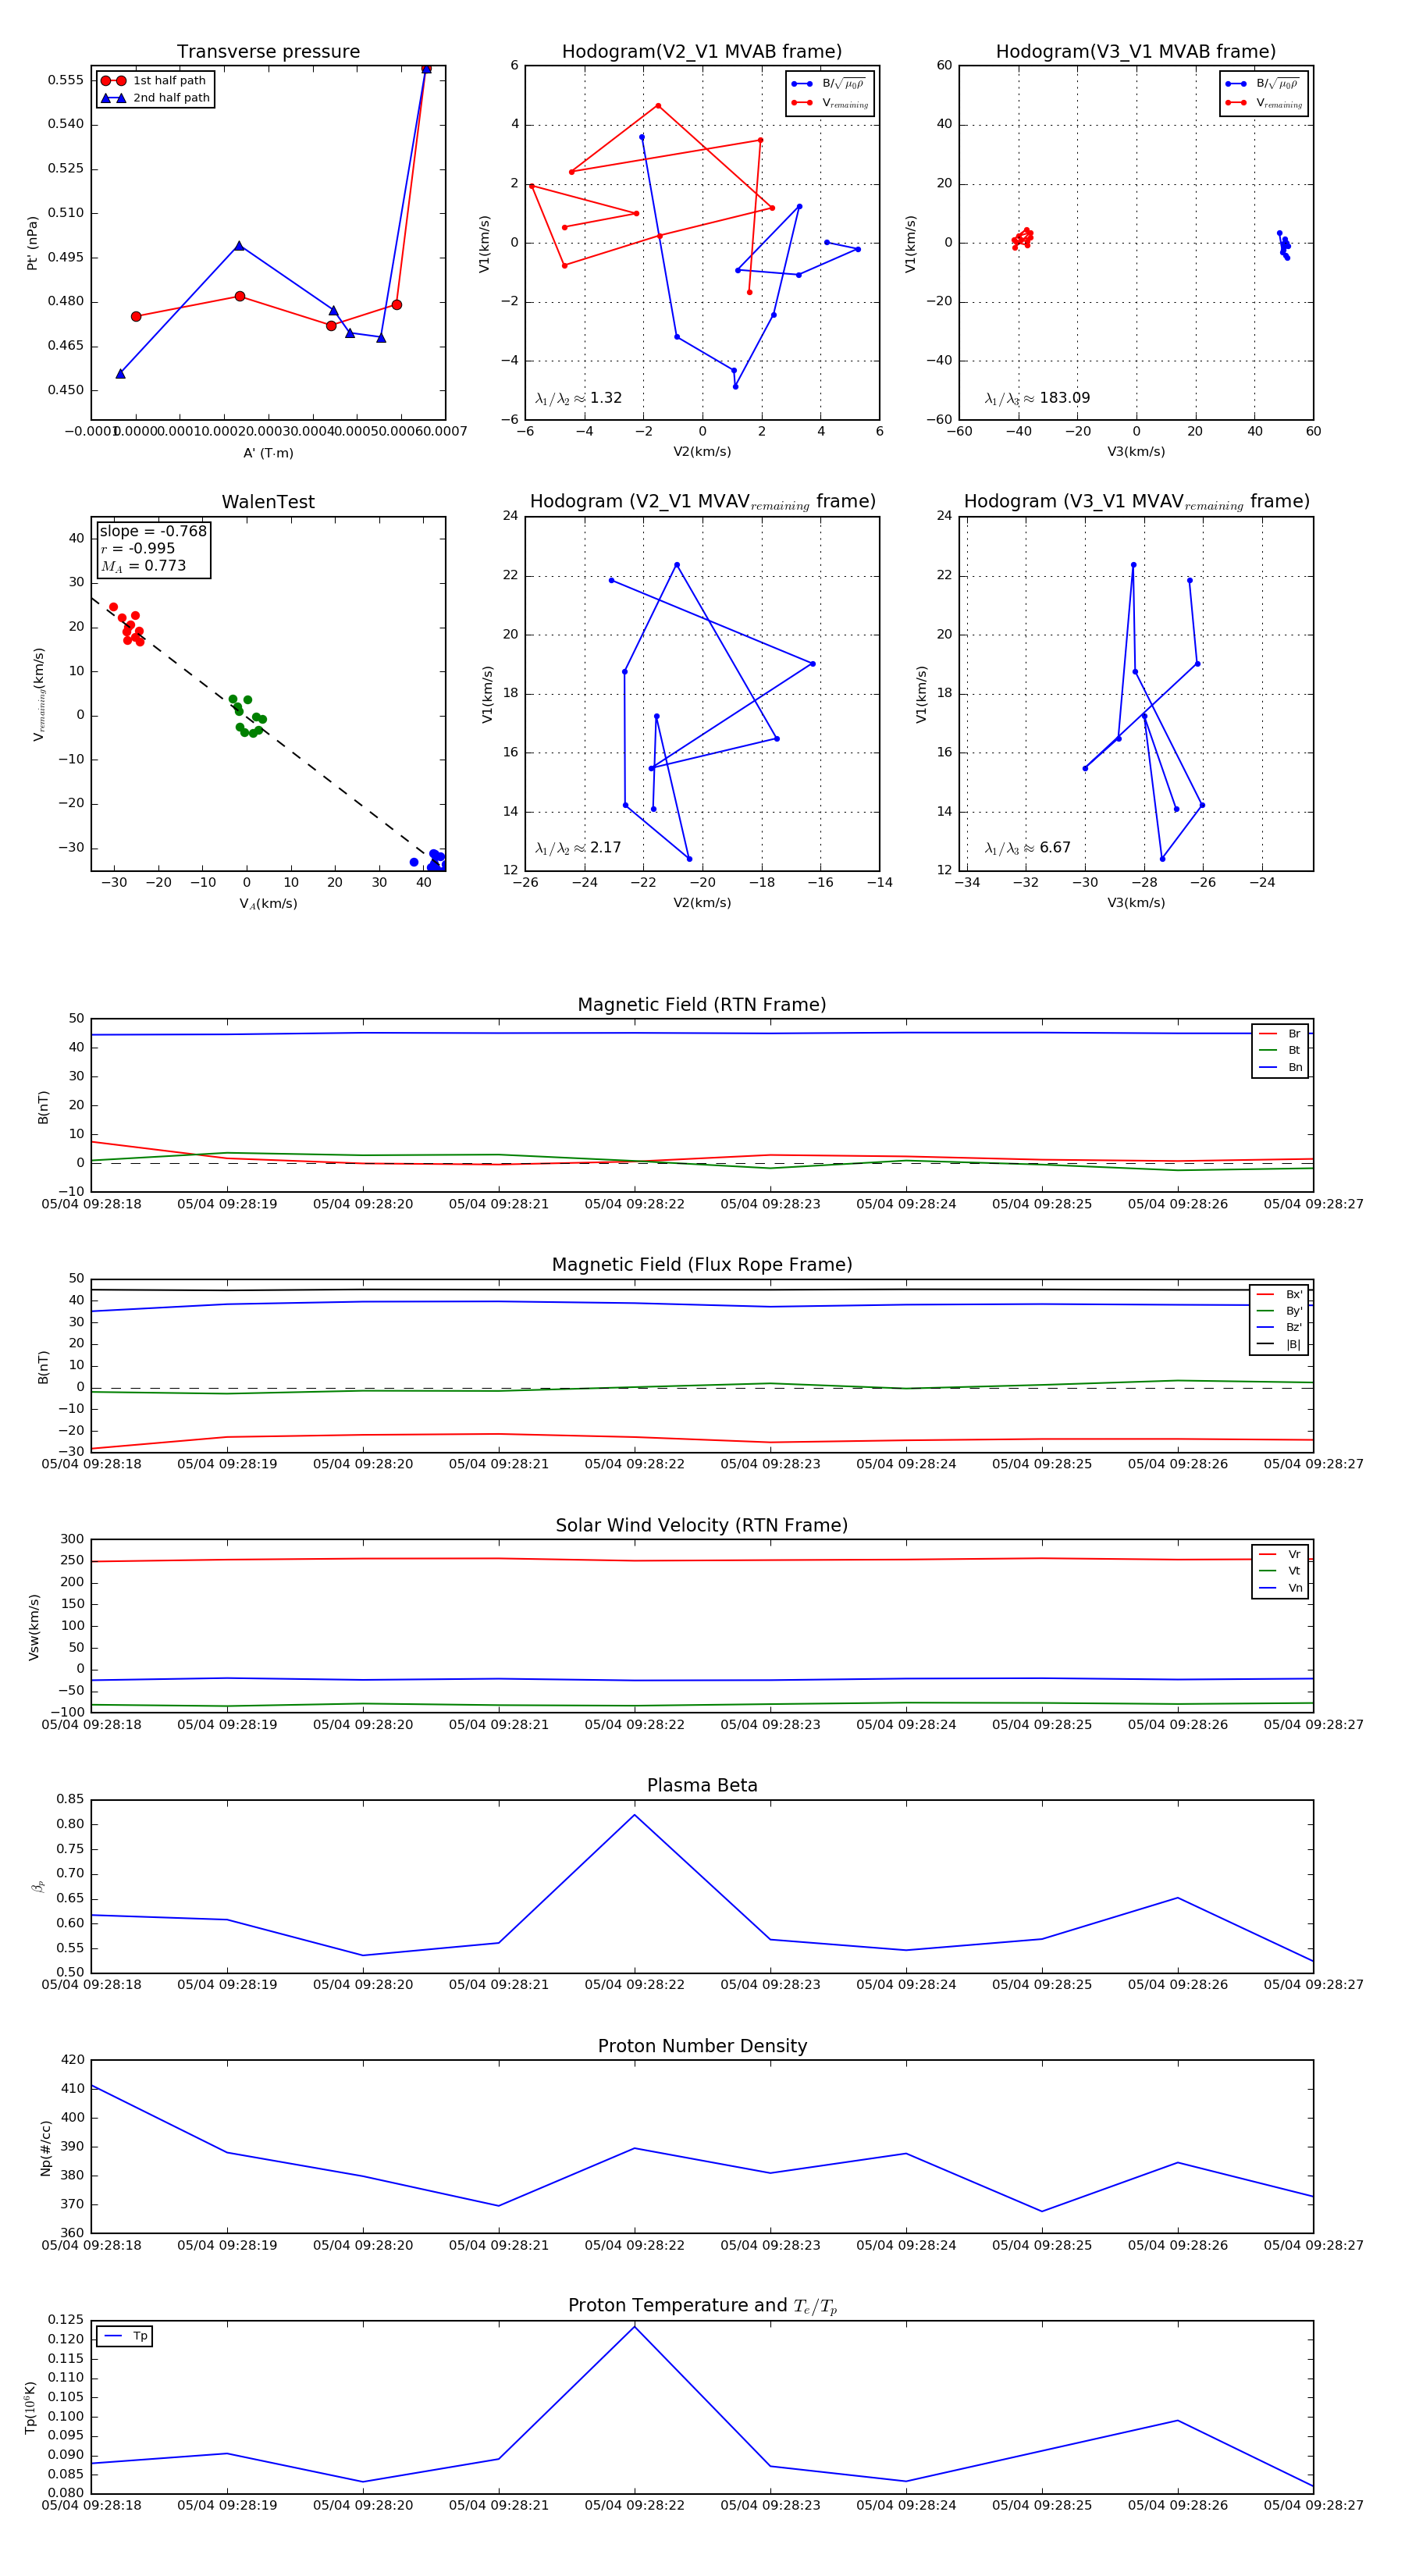Click the 'Vt' legend entry
The height and width of the screenshot is (2576, 1405).
[1280, 1571]
